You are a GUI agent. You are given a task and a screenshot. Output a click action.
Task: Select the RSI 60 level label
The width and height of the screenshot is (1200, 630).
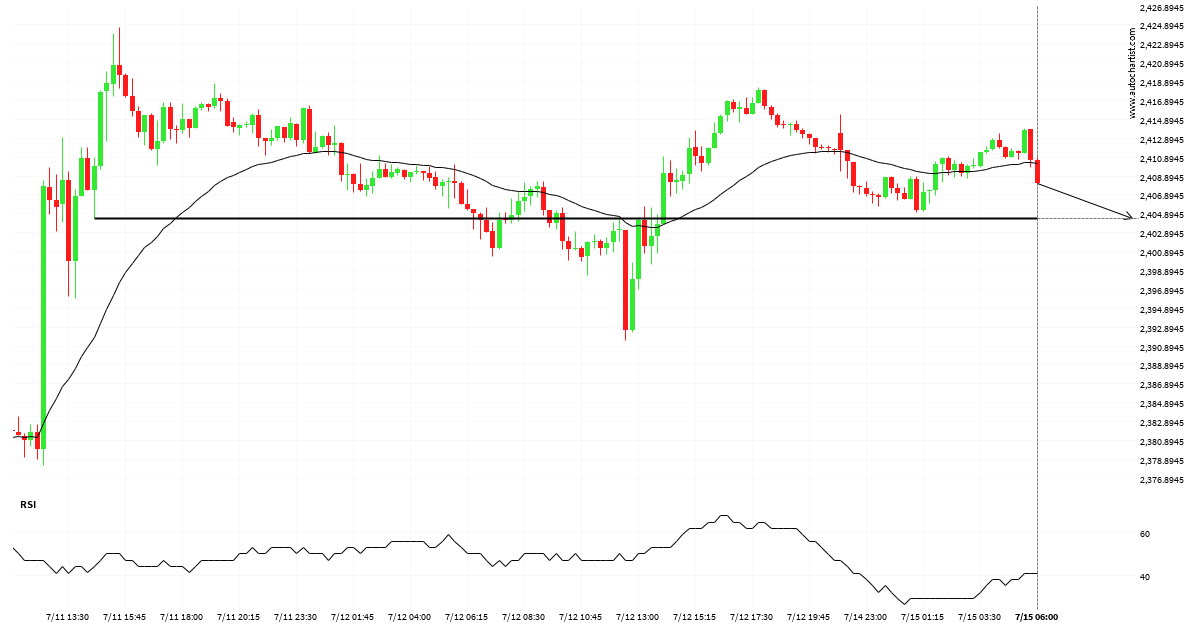tap(1145, 535)
